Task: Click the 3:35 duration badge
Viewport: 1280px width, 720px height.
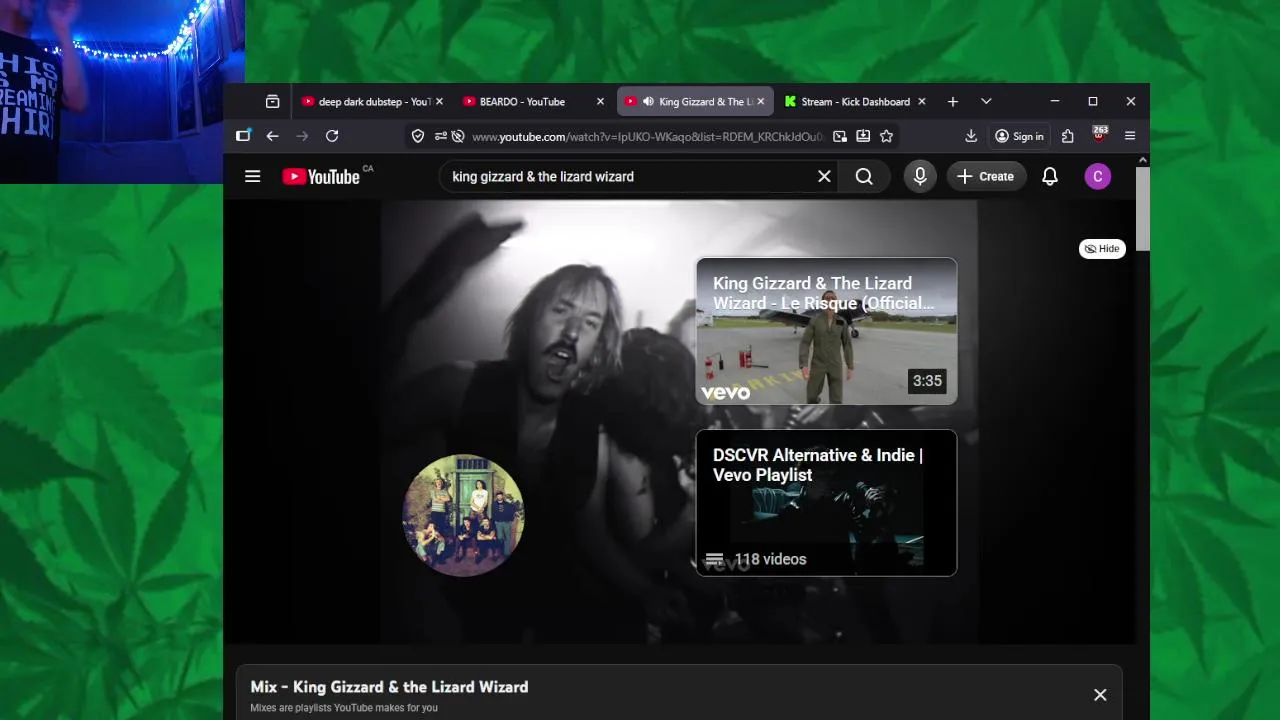Action: (x=927, y=380)
